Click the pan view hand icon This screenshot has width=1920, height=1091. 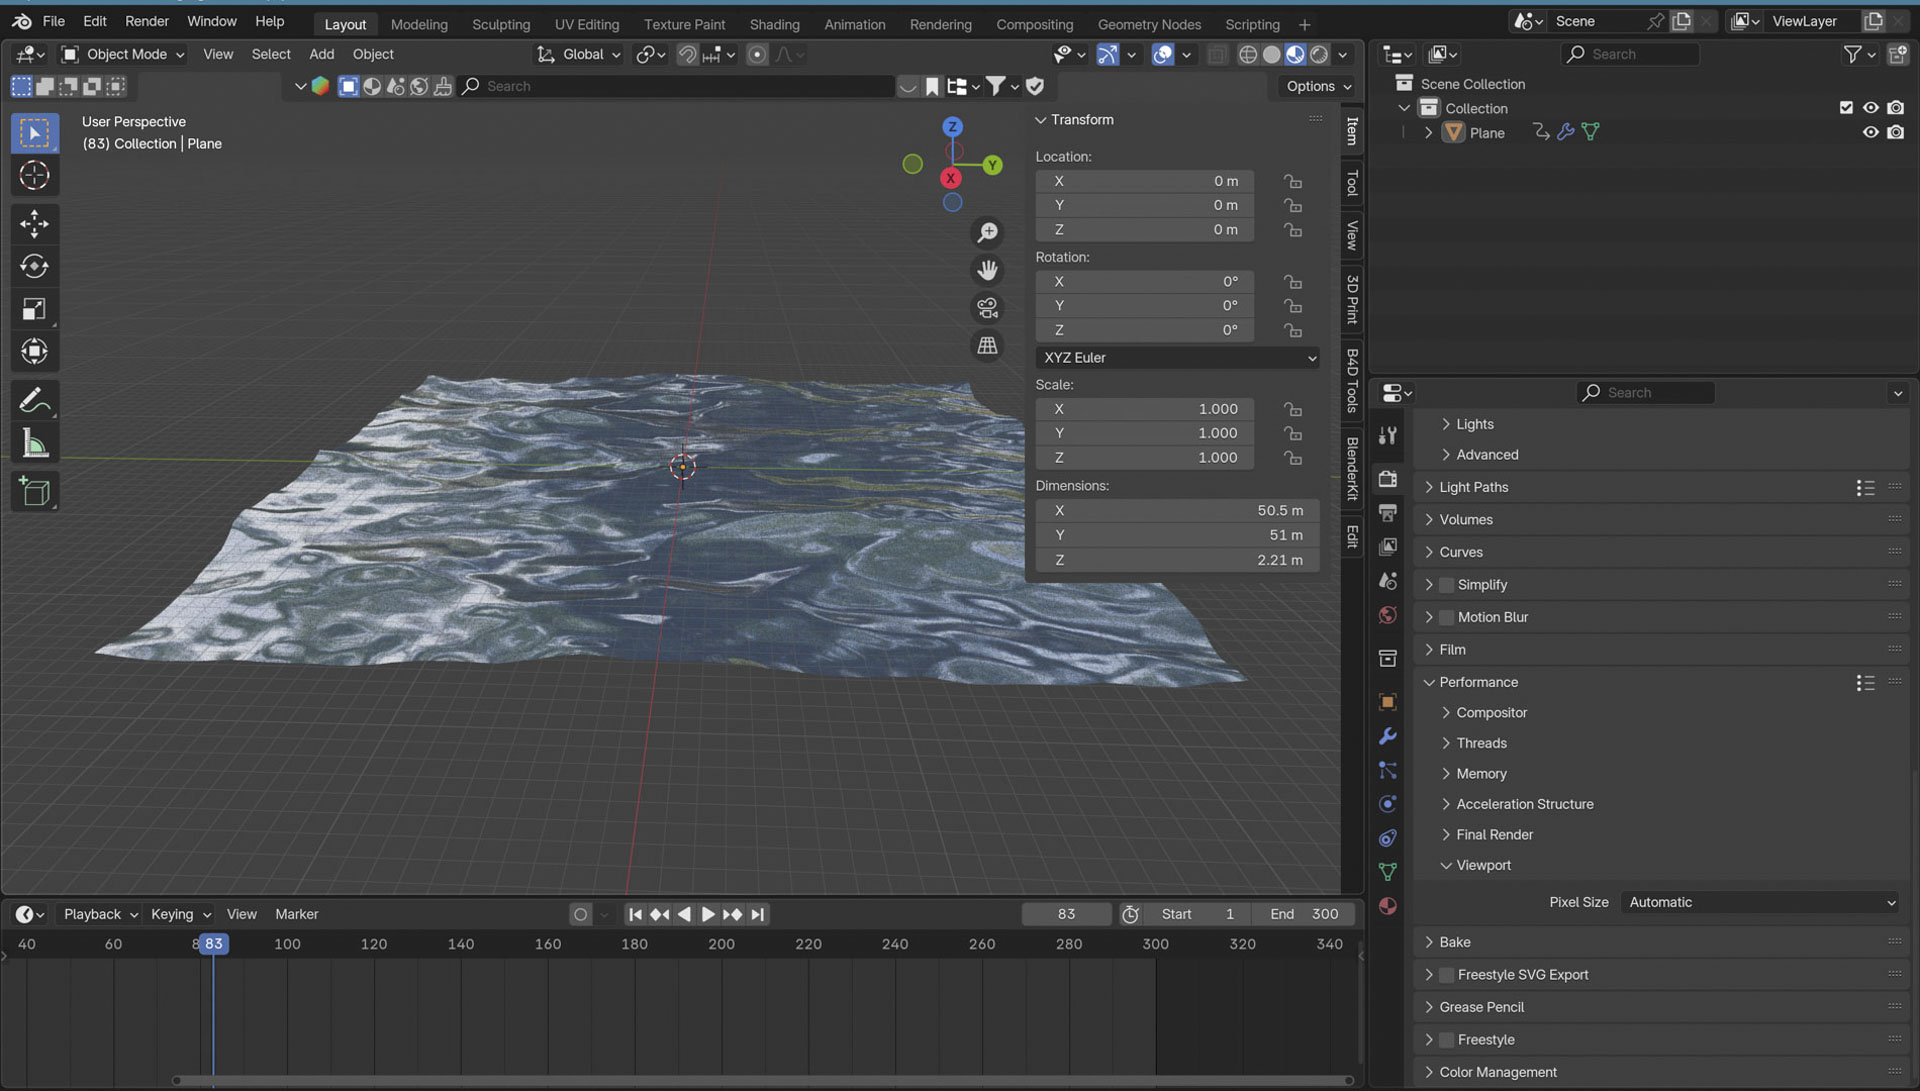coord(987,271)
